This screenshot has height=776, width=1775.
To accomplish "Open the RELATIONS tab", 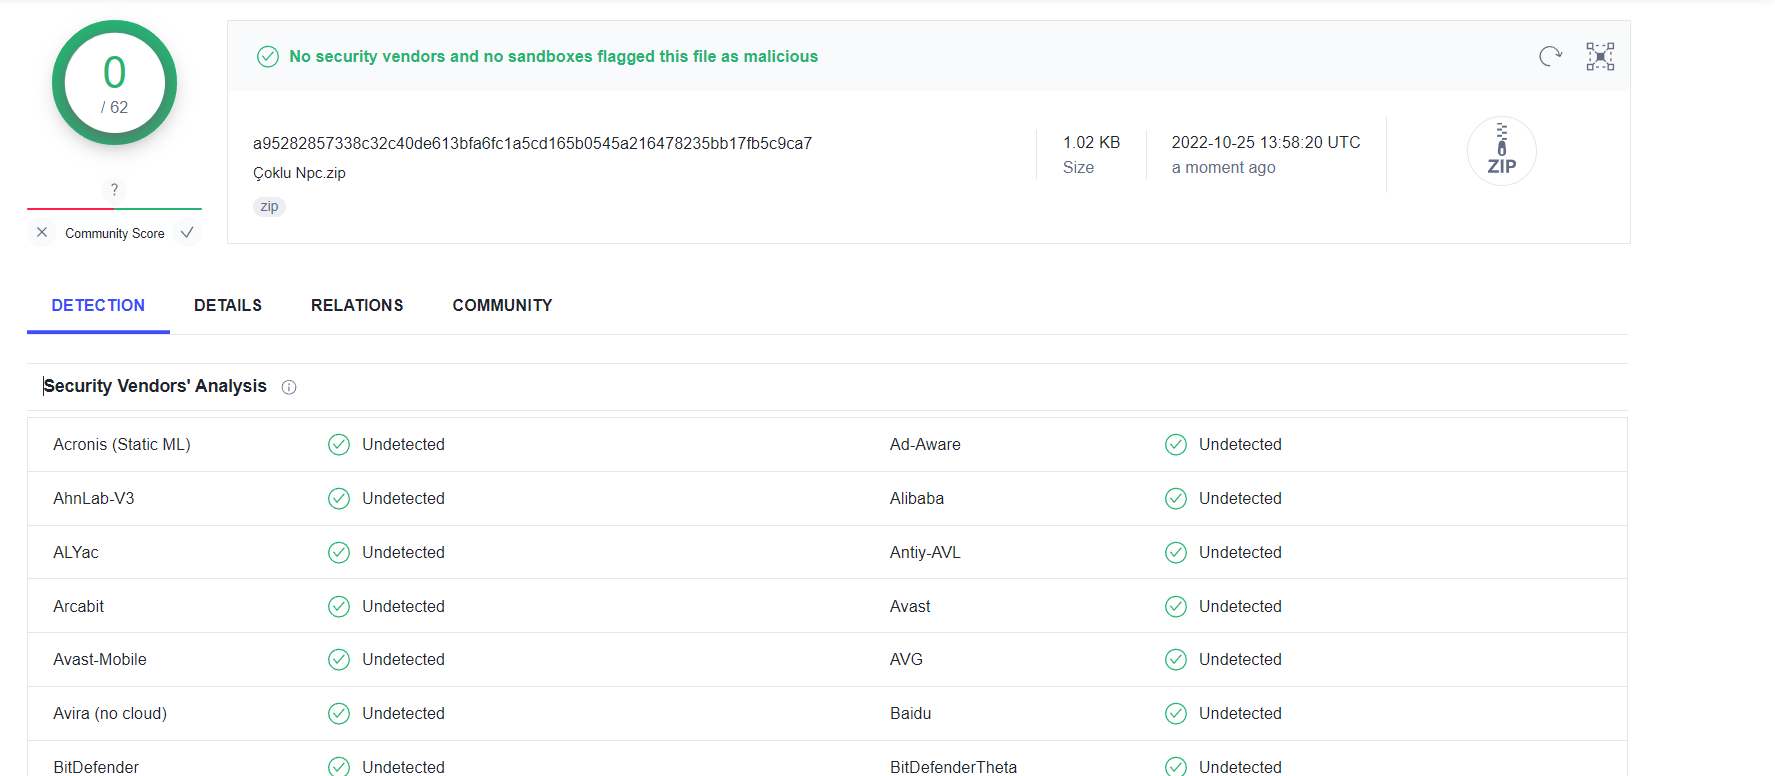I will click(x=357, y=305).
